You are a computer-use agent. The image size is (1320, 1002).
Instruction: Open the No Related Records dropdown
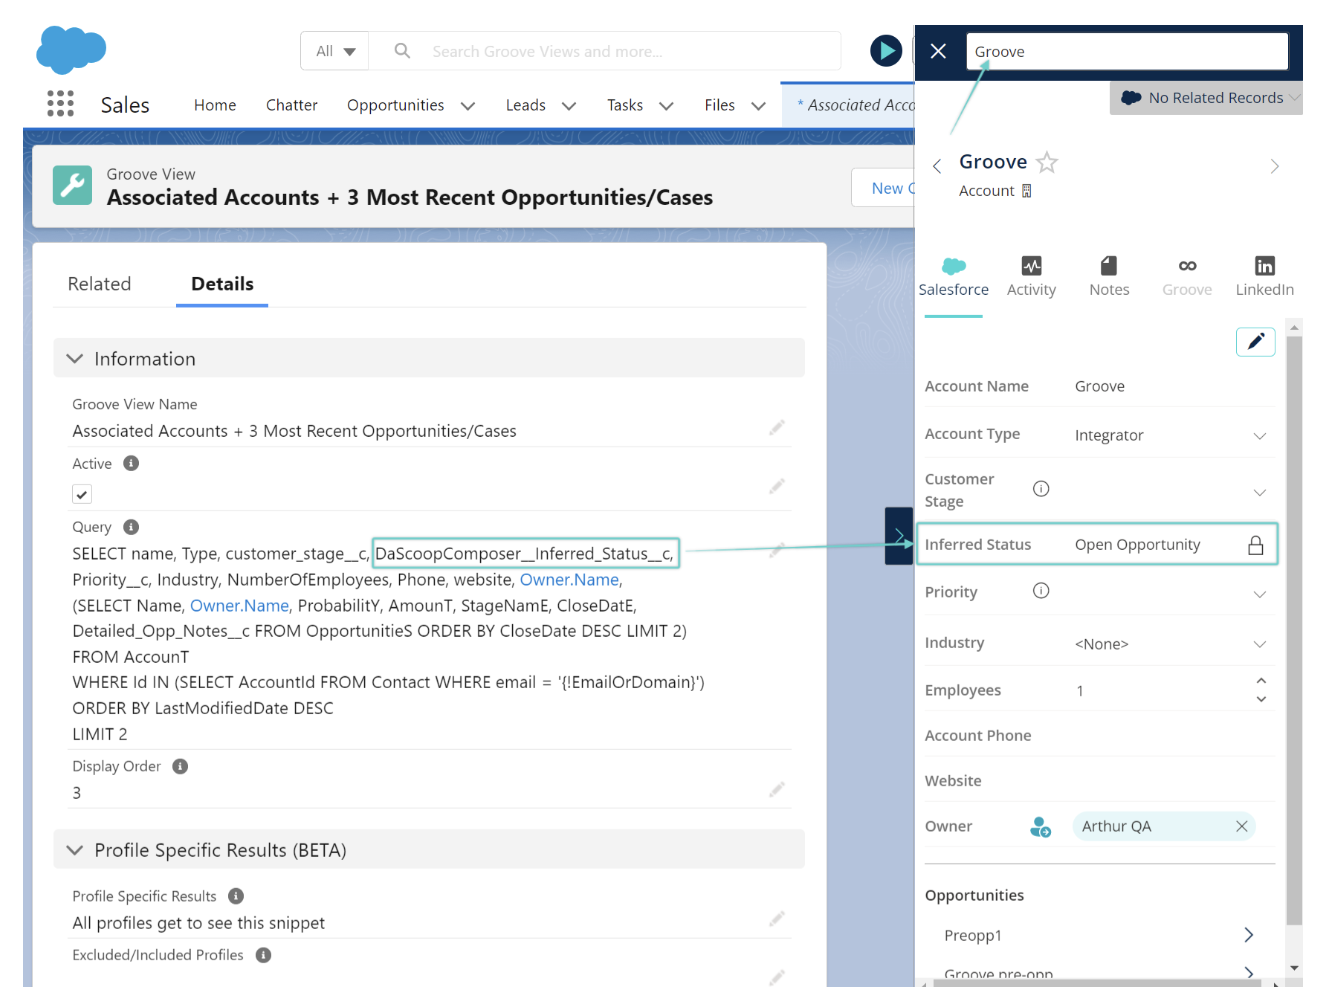coord(1206,98)
